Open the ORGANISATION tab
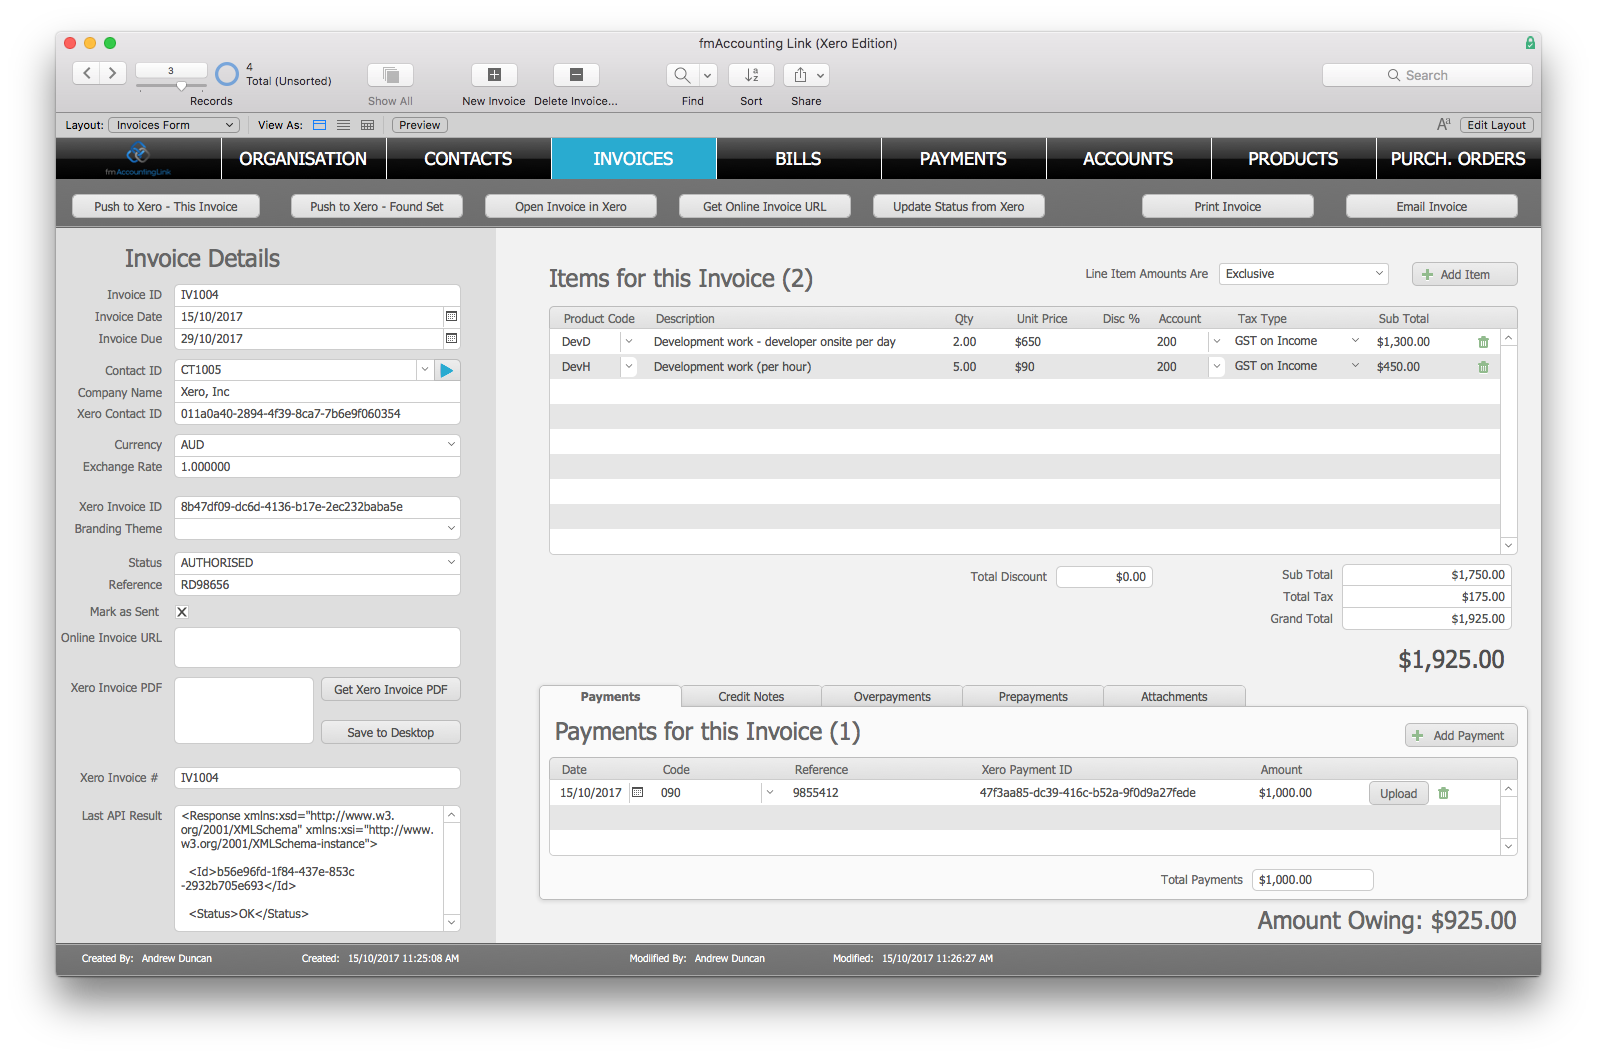This screenshot has height=1057, width=1597. point(303,159)
